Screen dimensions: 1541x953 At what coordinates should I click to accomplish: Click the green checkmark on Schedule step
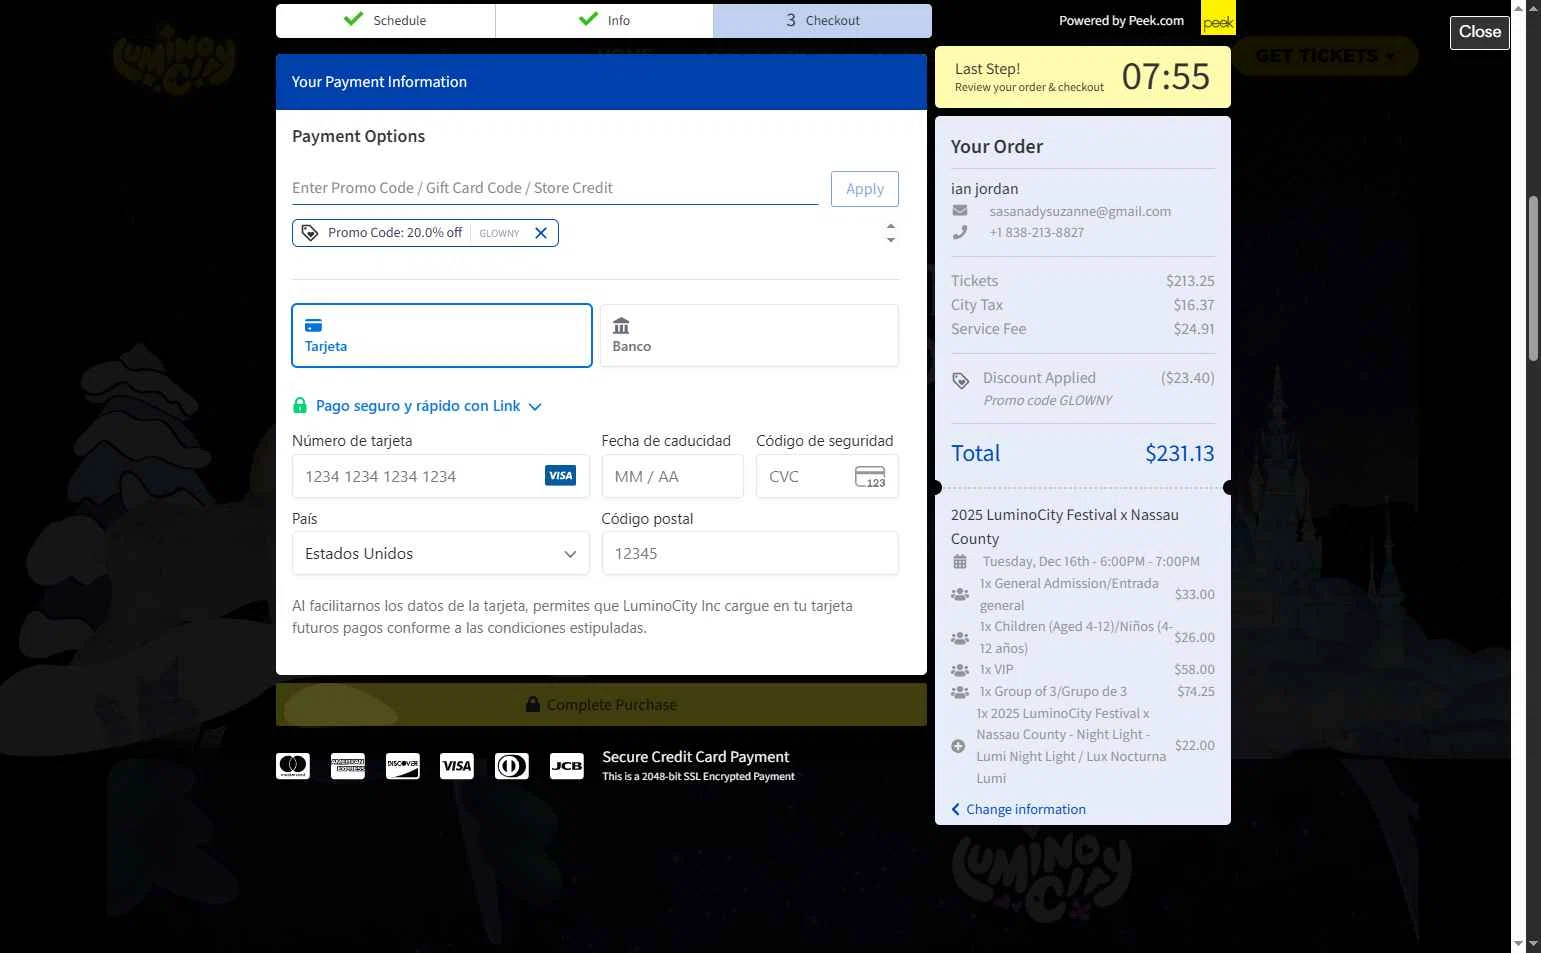(x=353, y=19)
